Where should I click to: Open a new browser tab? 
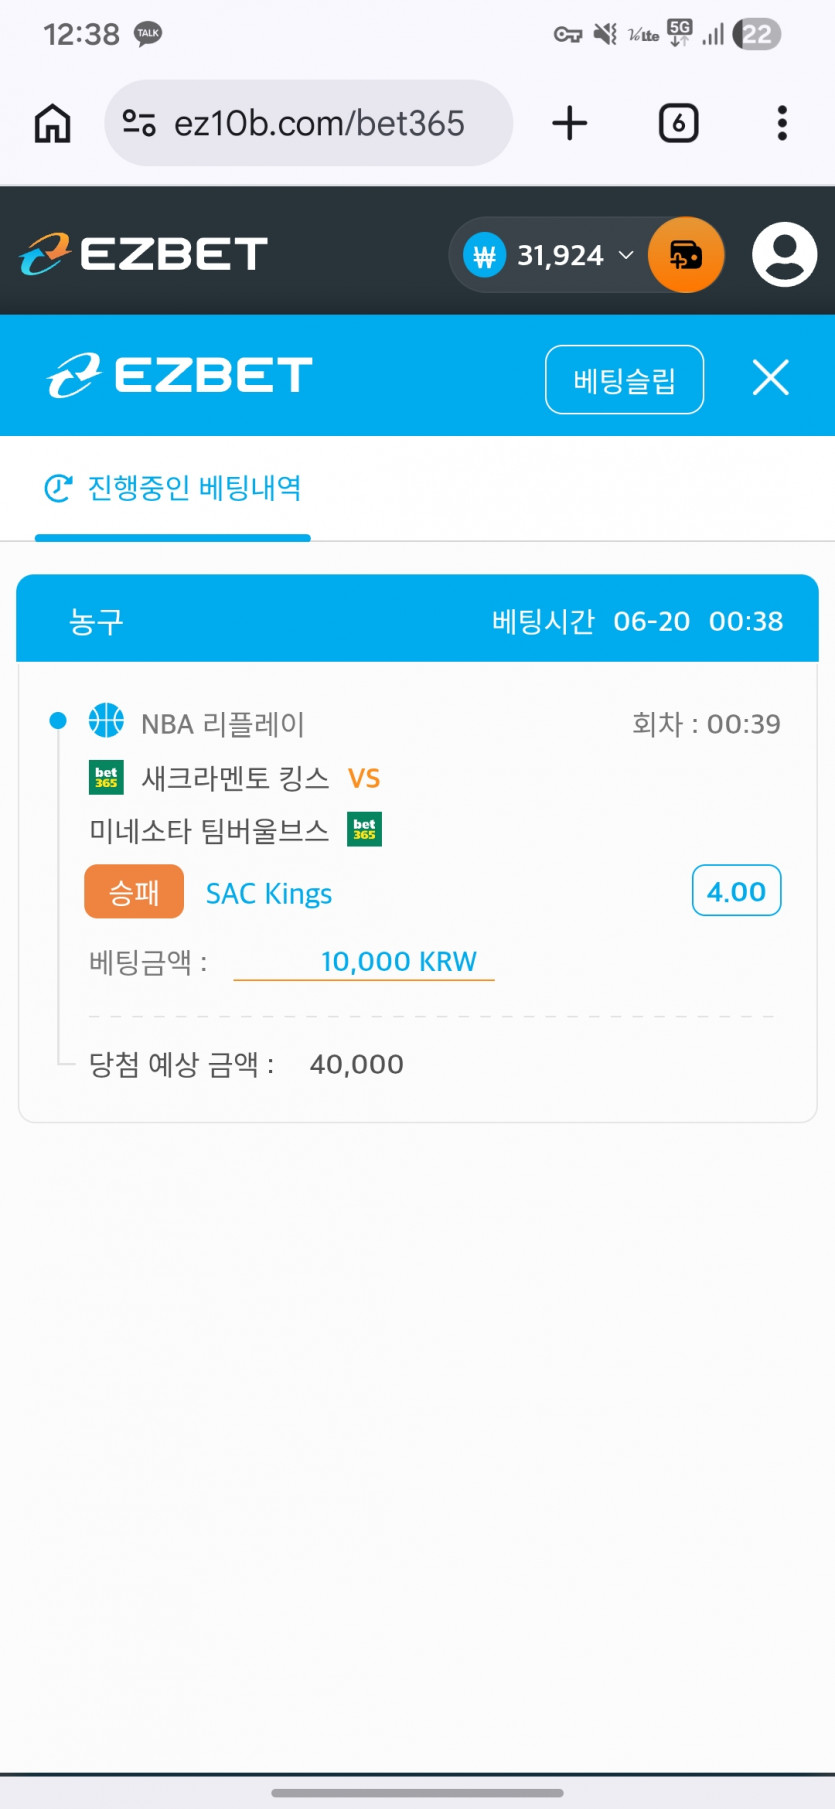(570, 123)
